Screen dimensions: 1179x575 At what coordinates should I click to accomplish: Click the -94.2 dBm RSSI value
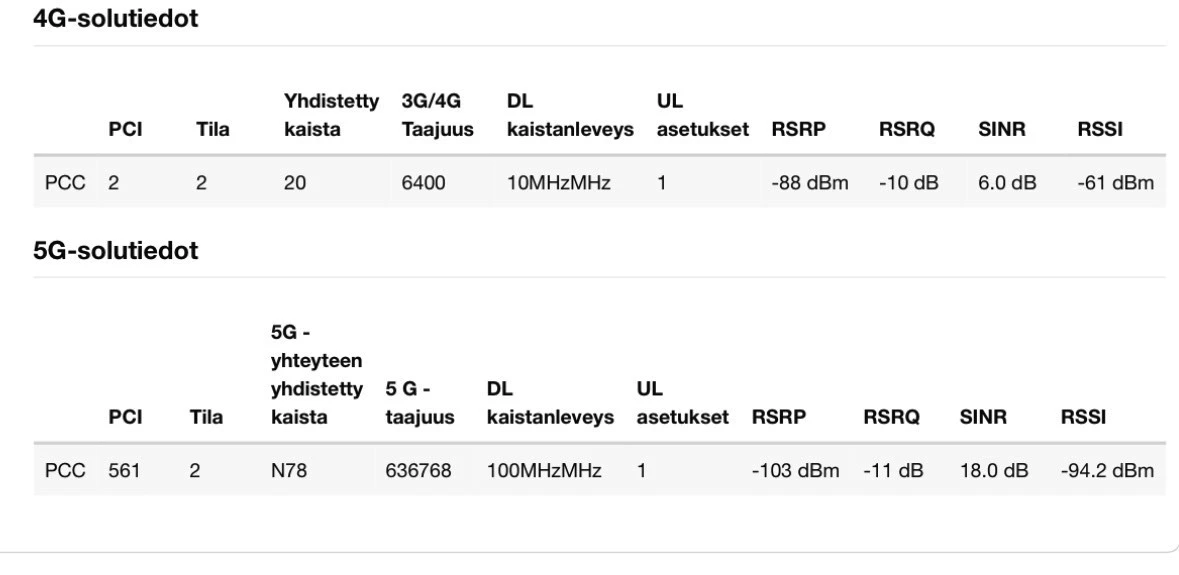click(1107, 470)
